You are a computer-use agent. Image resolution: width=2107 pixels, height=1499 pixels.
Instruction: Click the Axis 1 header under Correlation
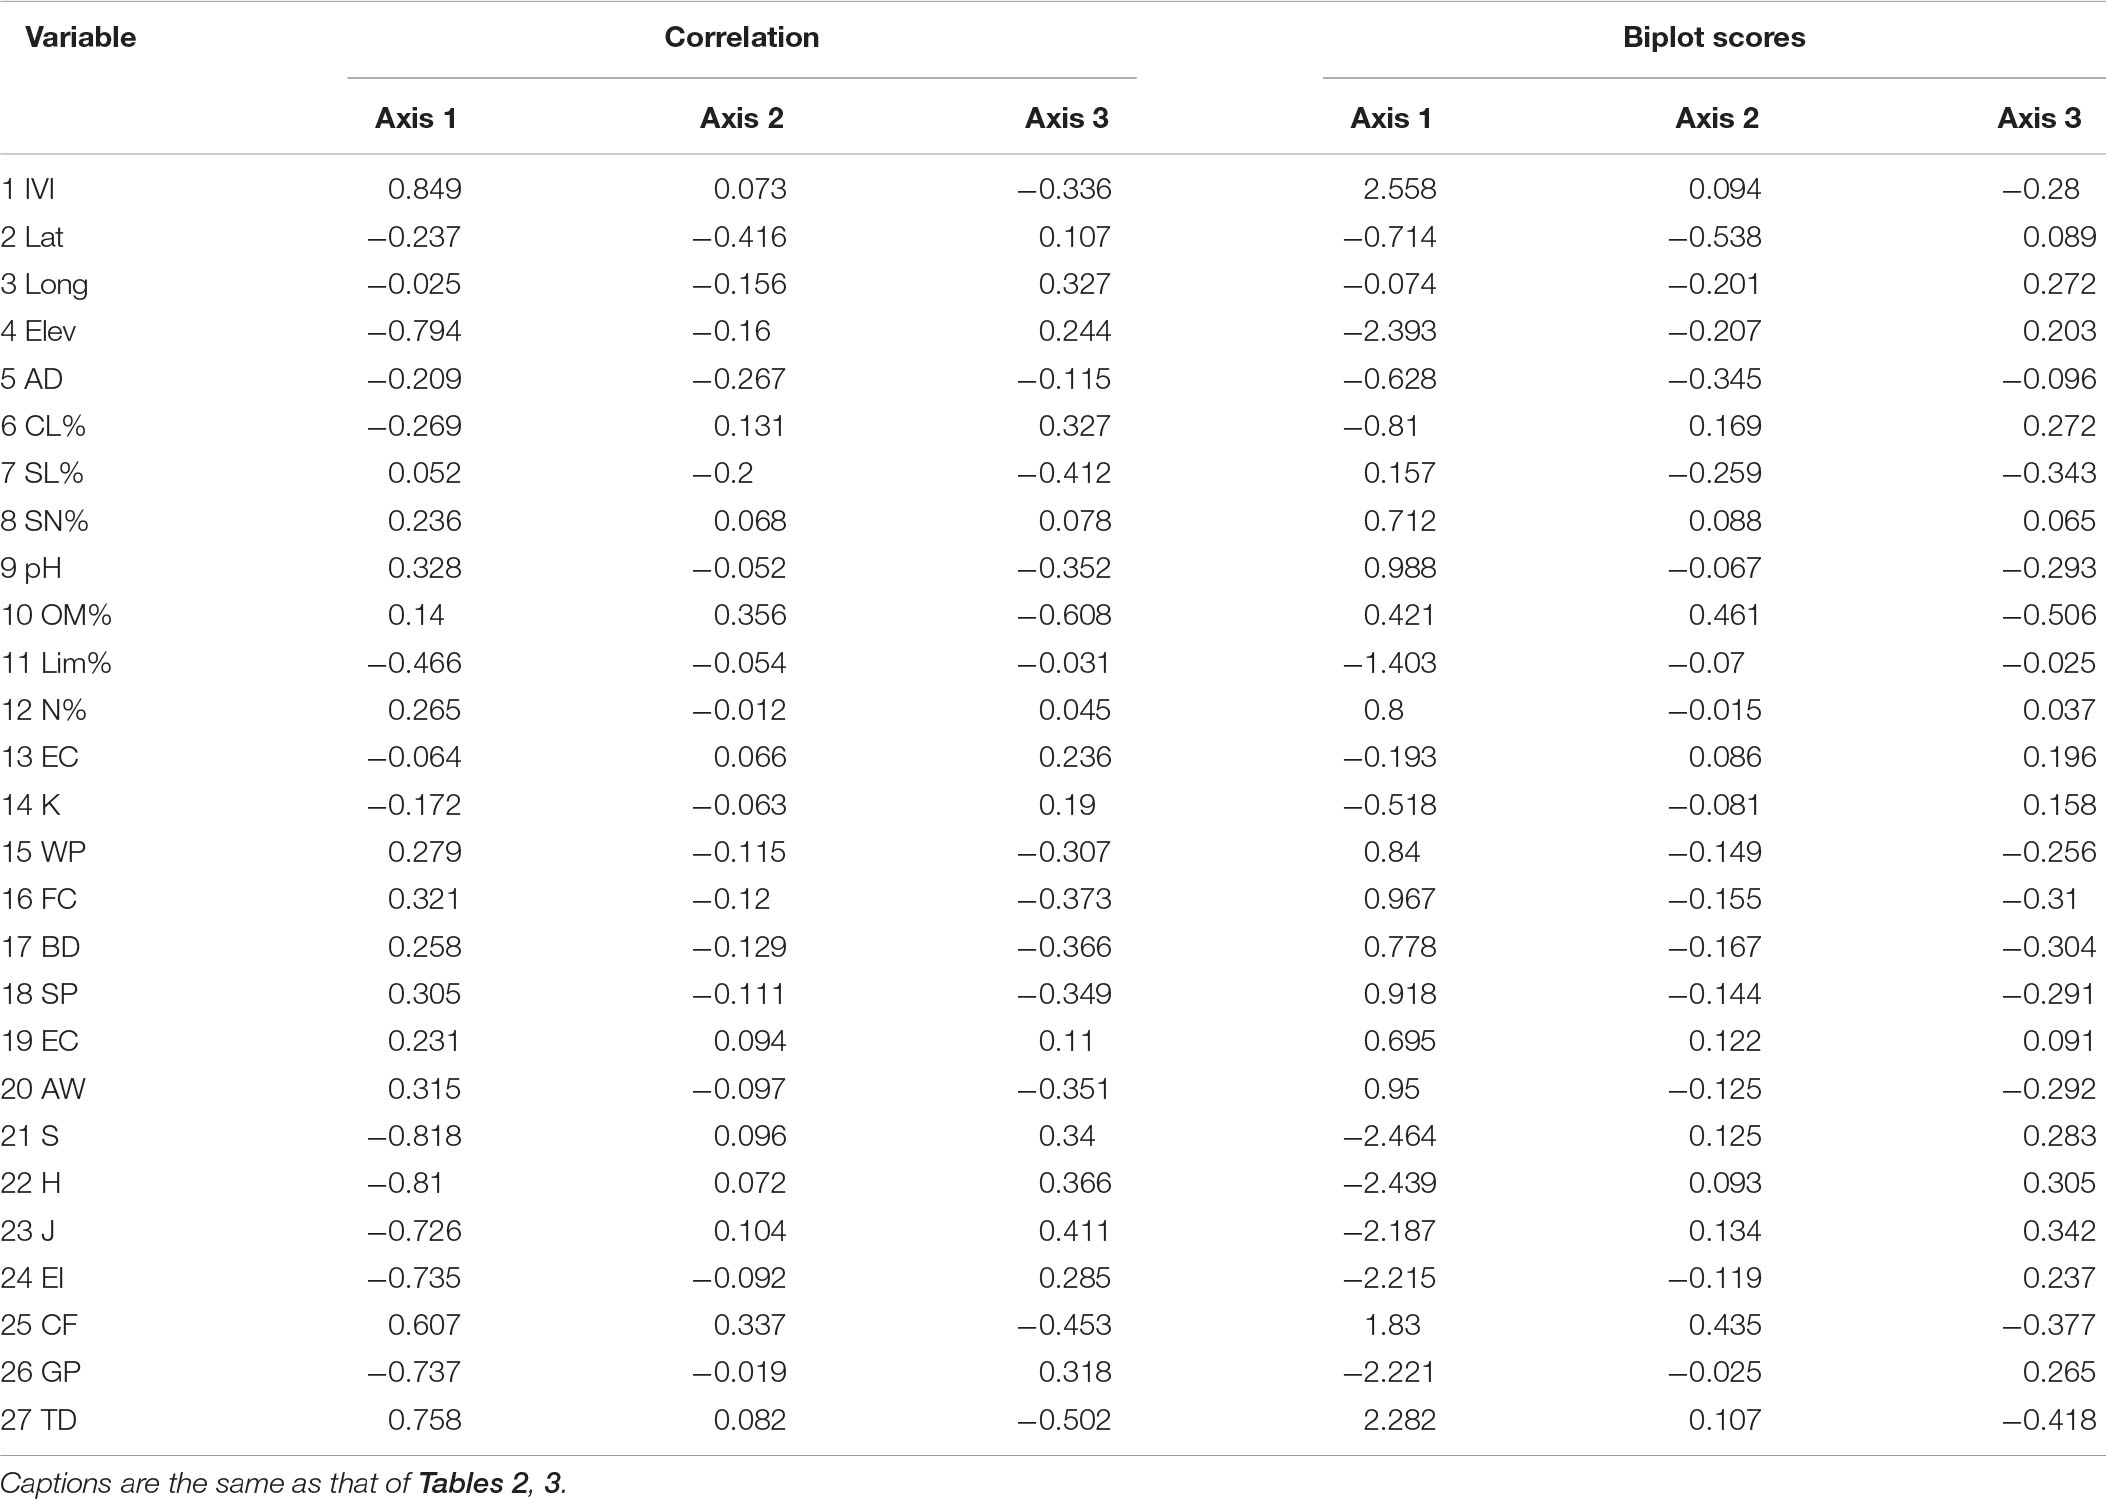point(416,118)
